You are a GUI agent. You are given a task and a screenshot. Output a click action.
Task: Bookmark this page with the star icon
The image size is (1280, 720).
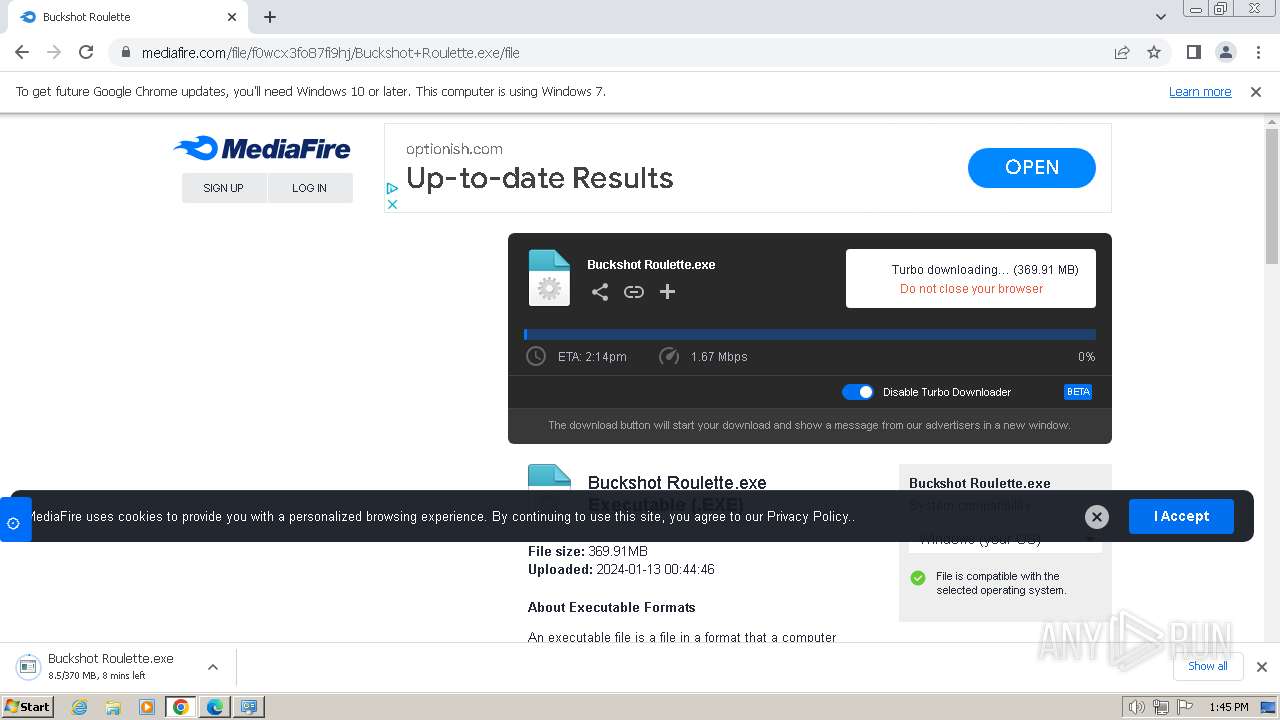click(1154, 53)
